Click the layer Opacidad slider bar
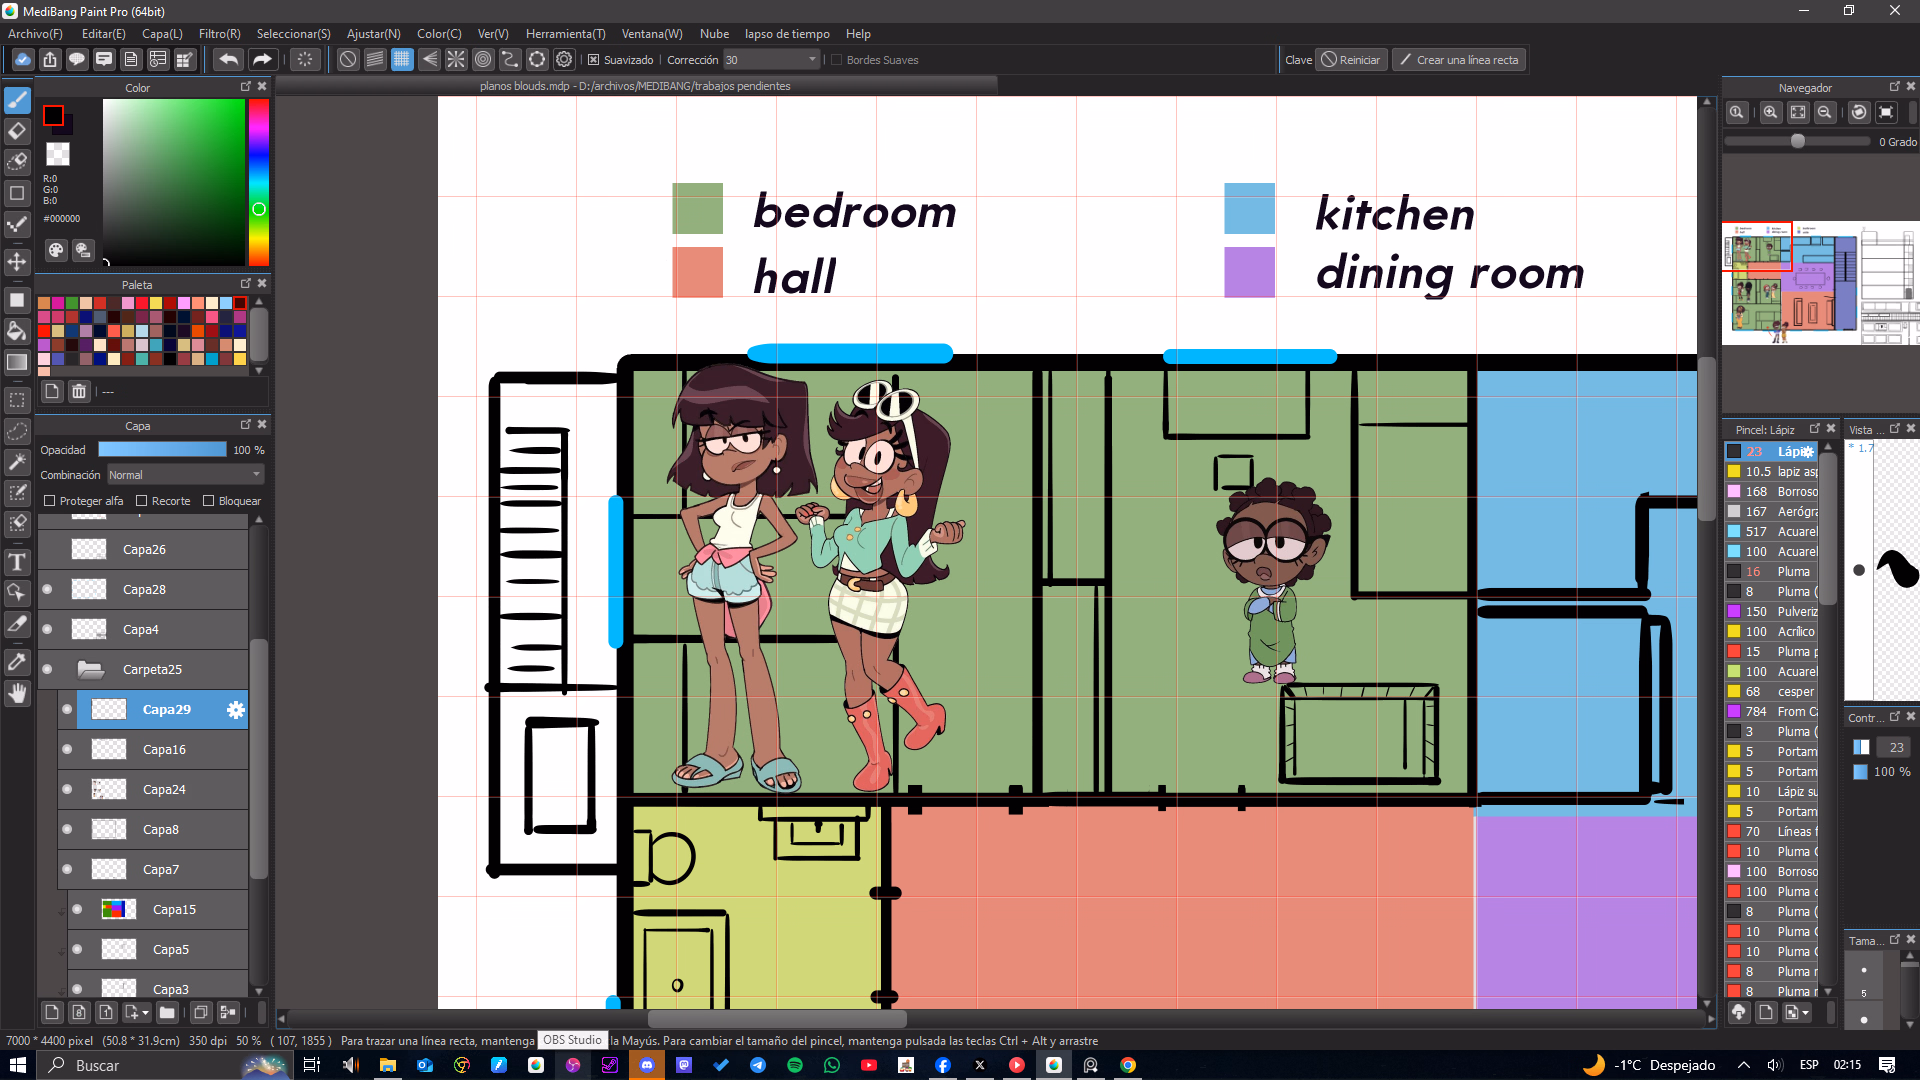Screen dimensions: 1920x1080 click(162, 450)
